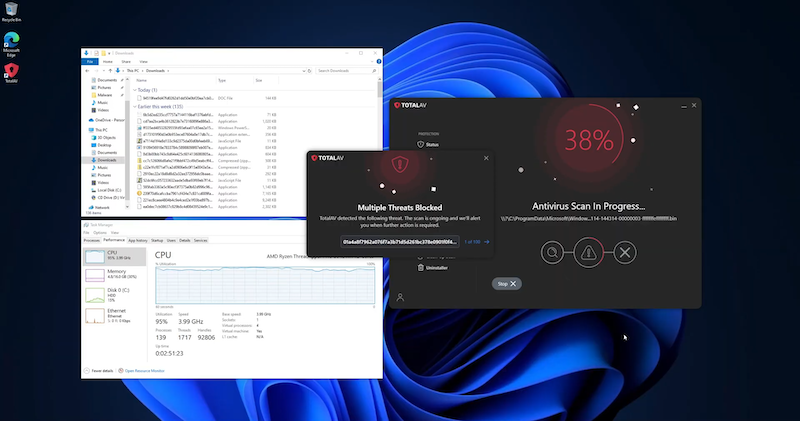Open the TotalAV desktop shortcut
This screenshot has height=421, width=800.
coord(11,73)
